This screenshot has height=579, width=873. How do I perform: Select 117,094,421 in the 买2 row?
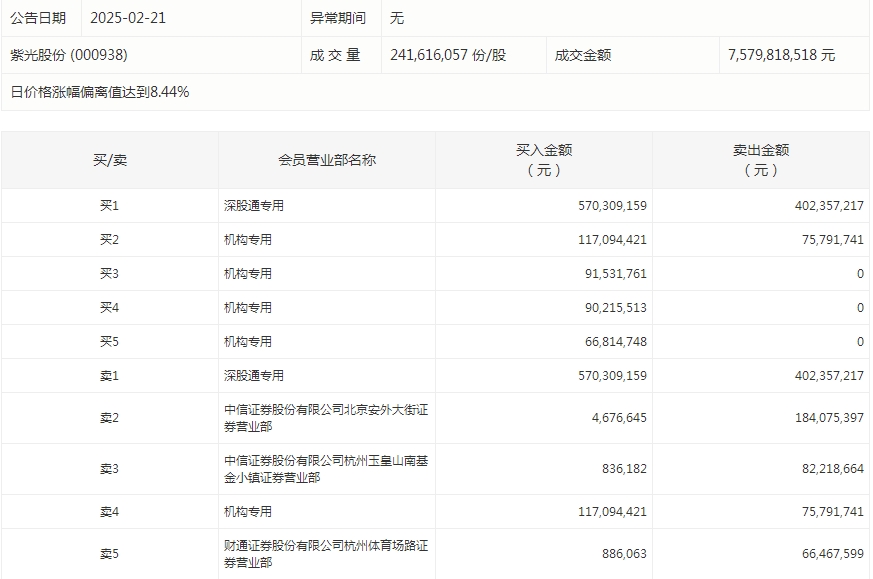612,239
